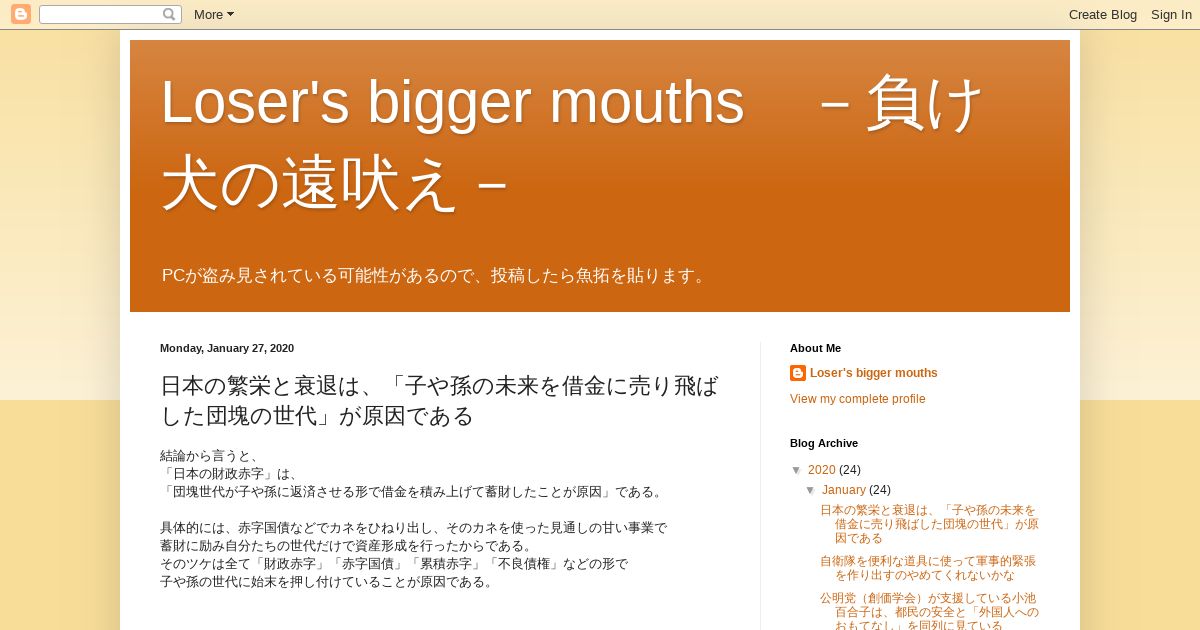Click the Sign In link
Image resolution: width=1200 pixels, height=630 pixels.
[x=1171, y=14]
